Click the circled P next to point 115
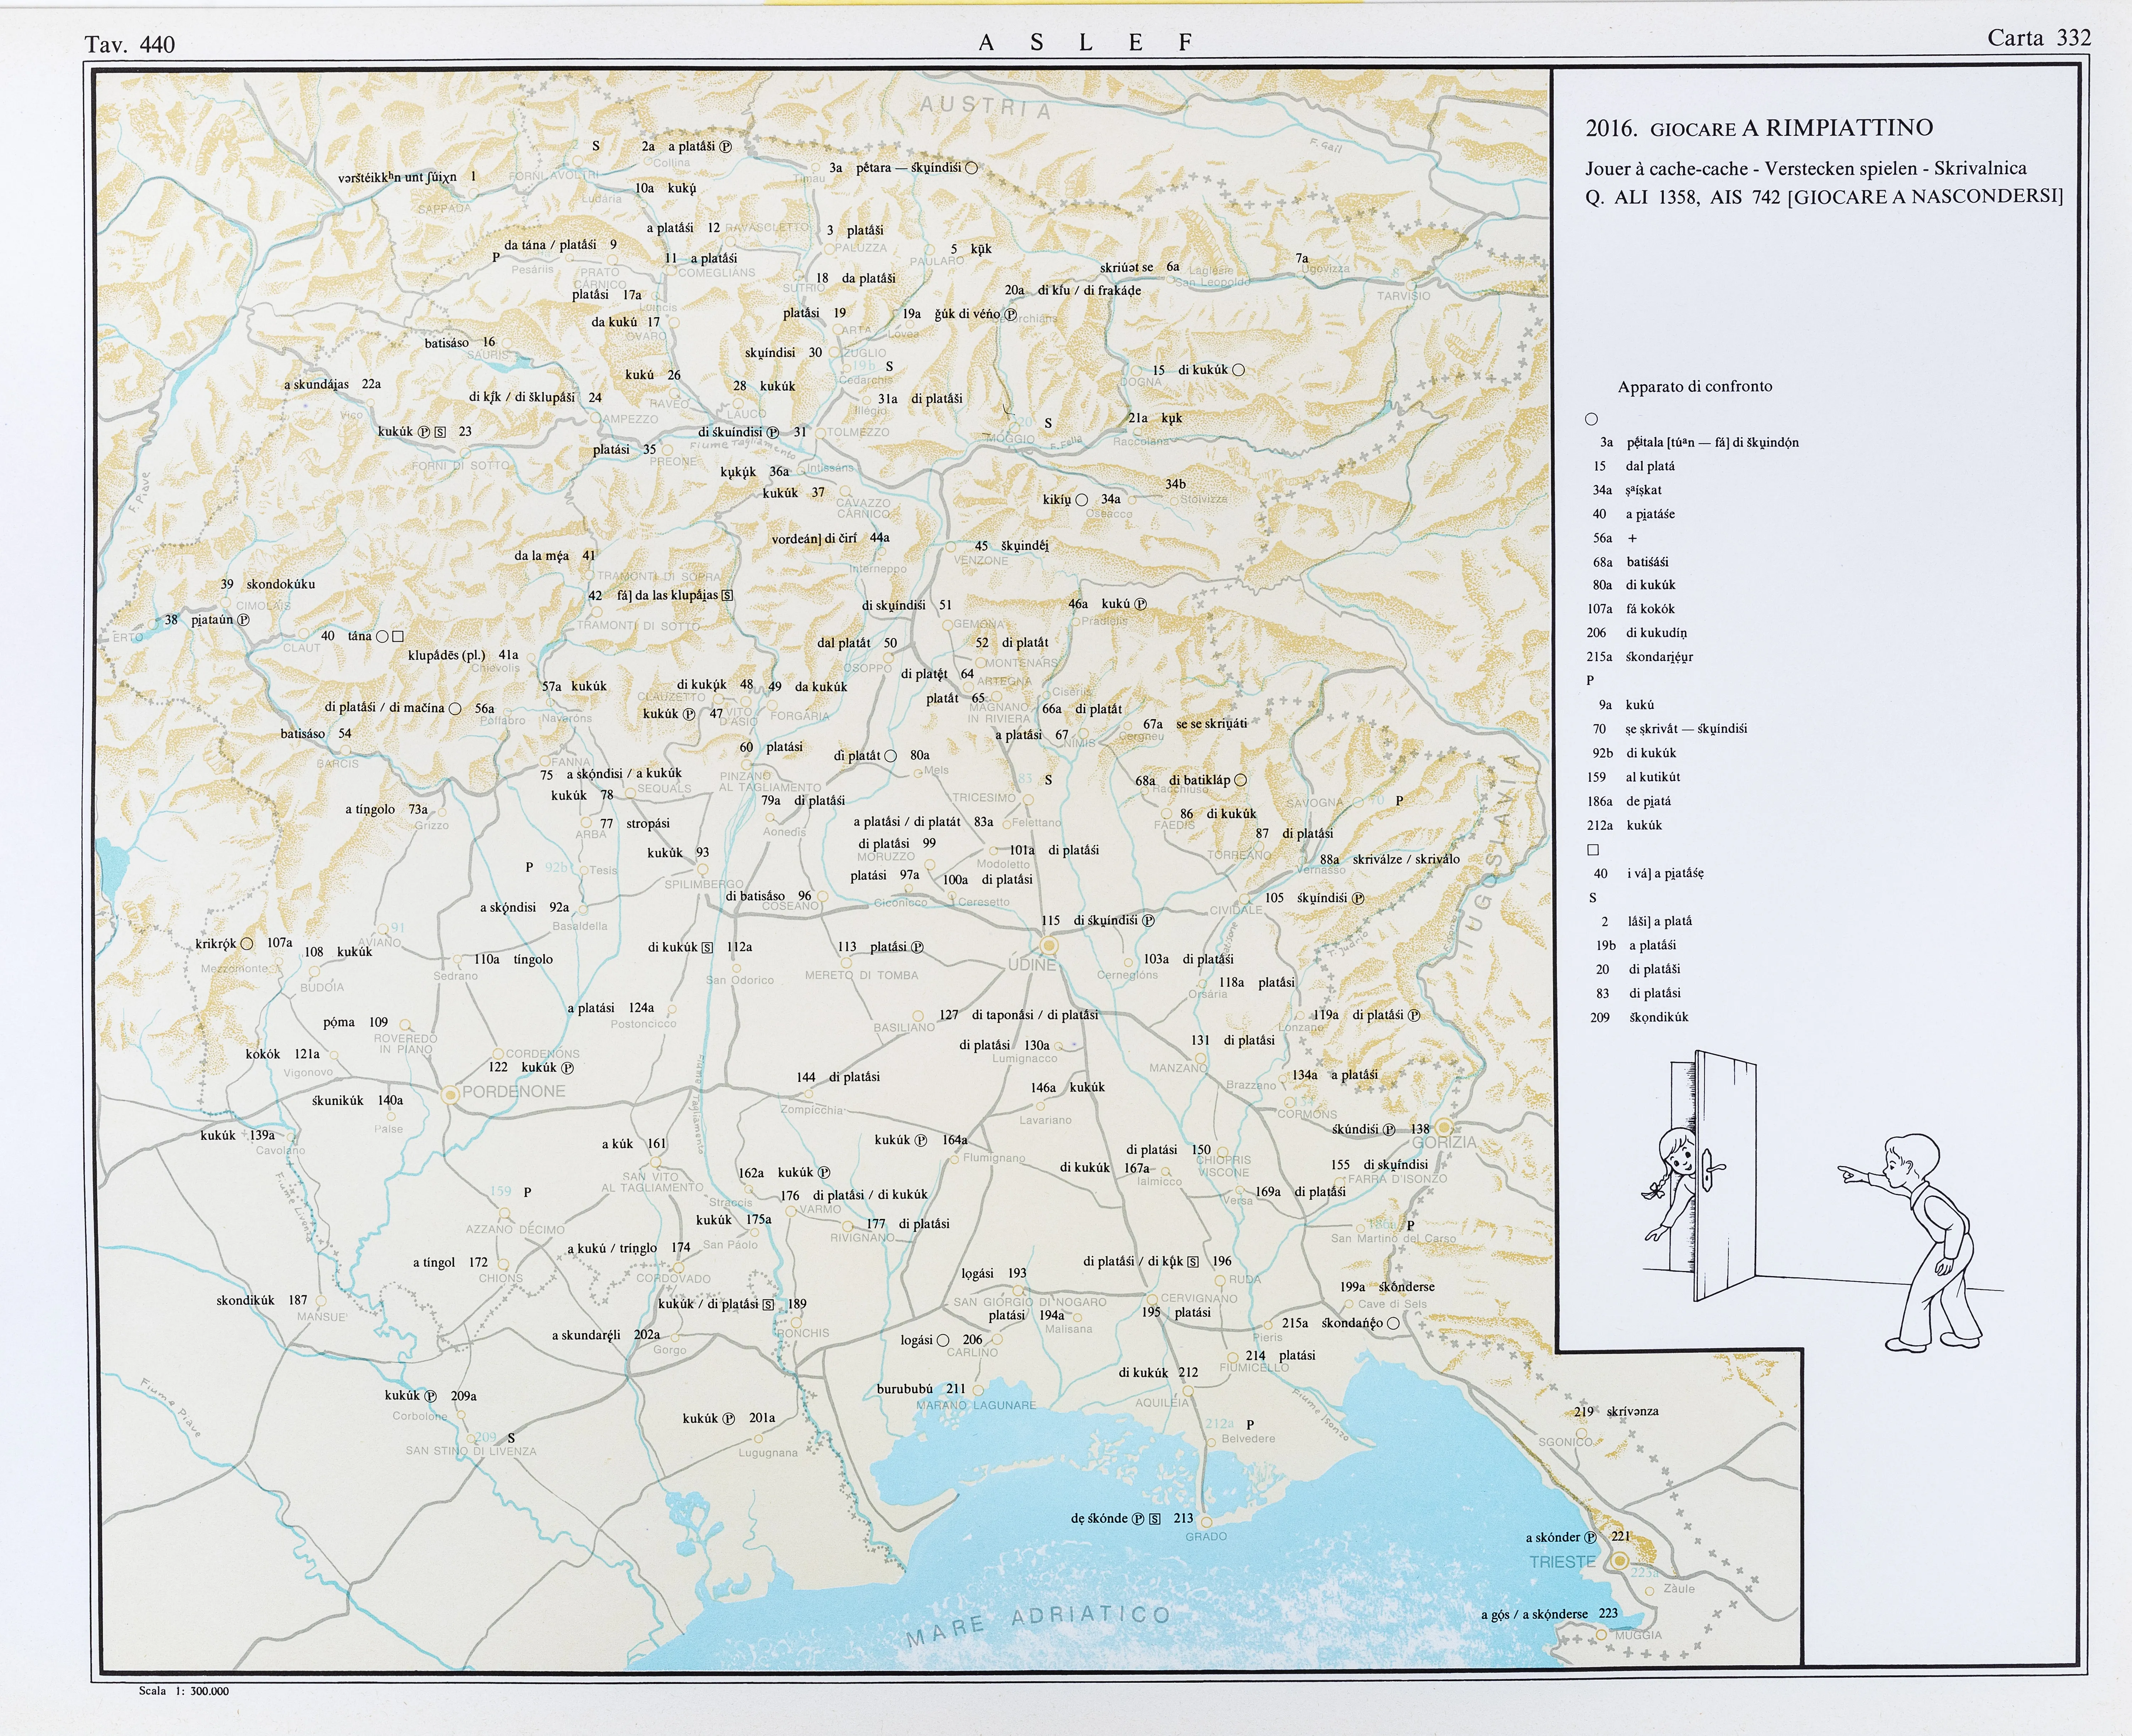Image resolution: width=2132 pixels, height=1736 pixels. coord(1148,920)
